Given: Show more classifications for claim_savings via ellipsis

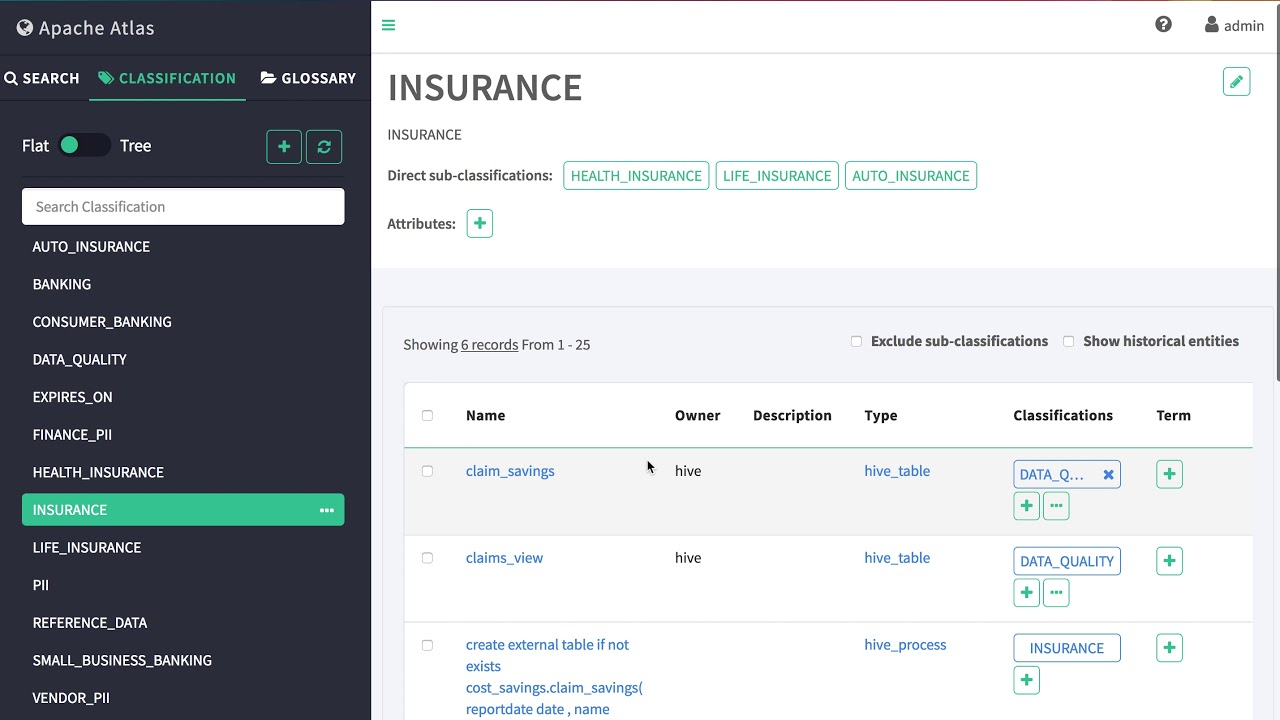Looking at the screenshot, I should point(1056,505).
